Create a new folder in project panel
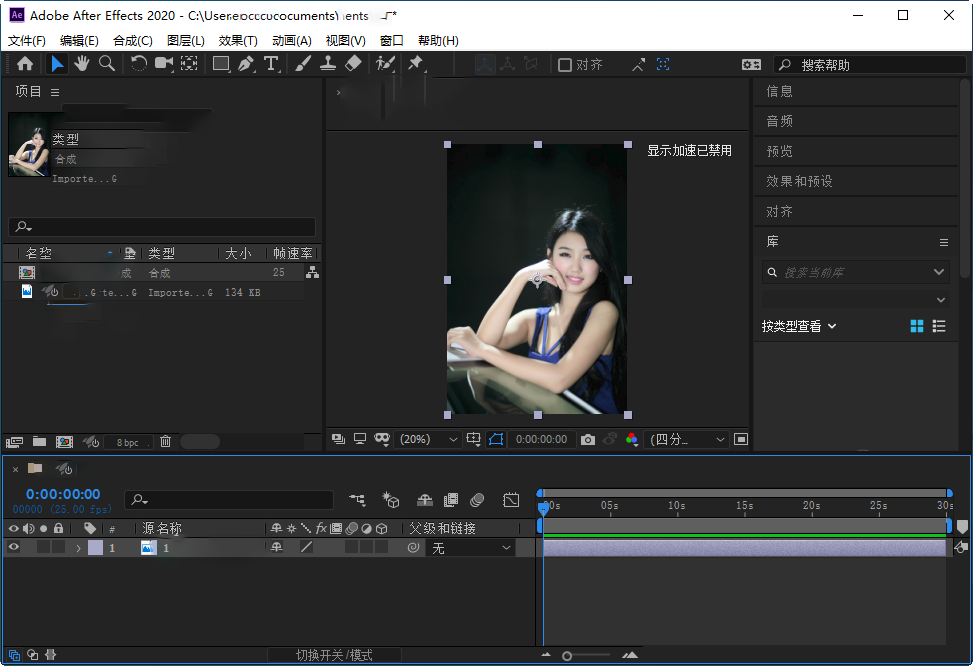Image resolution: width=973 pixels, height=666 pixels. (40, 441)
